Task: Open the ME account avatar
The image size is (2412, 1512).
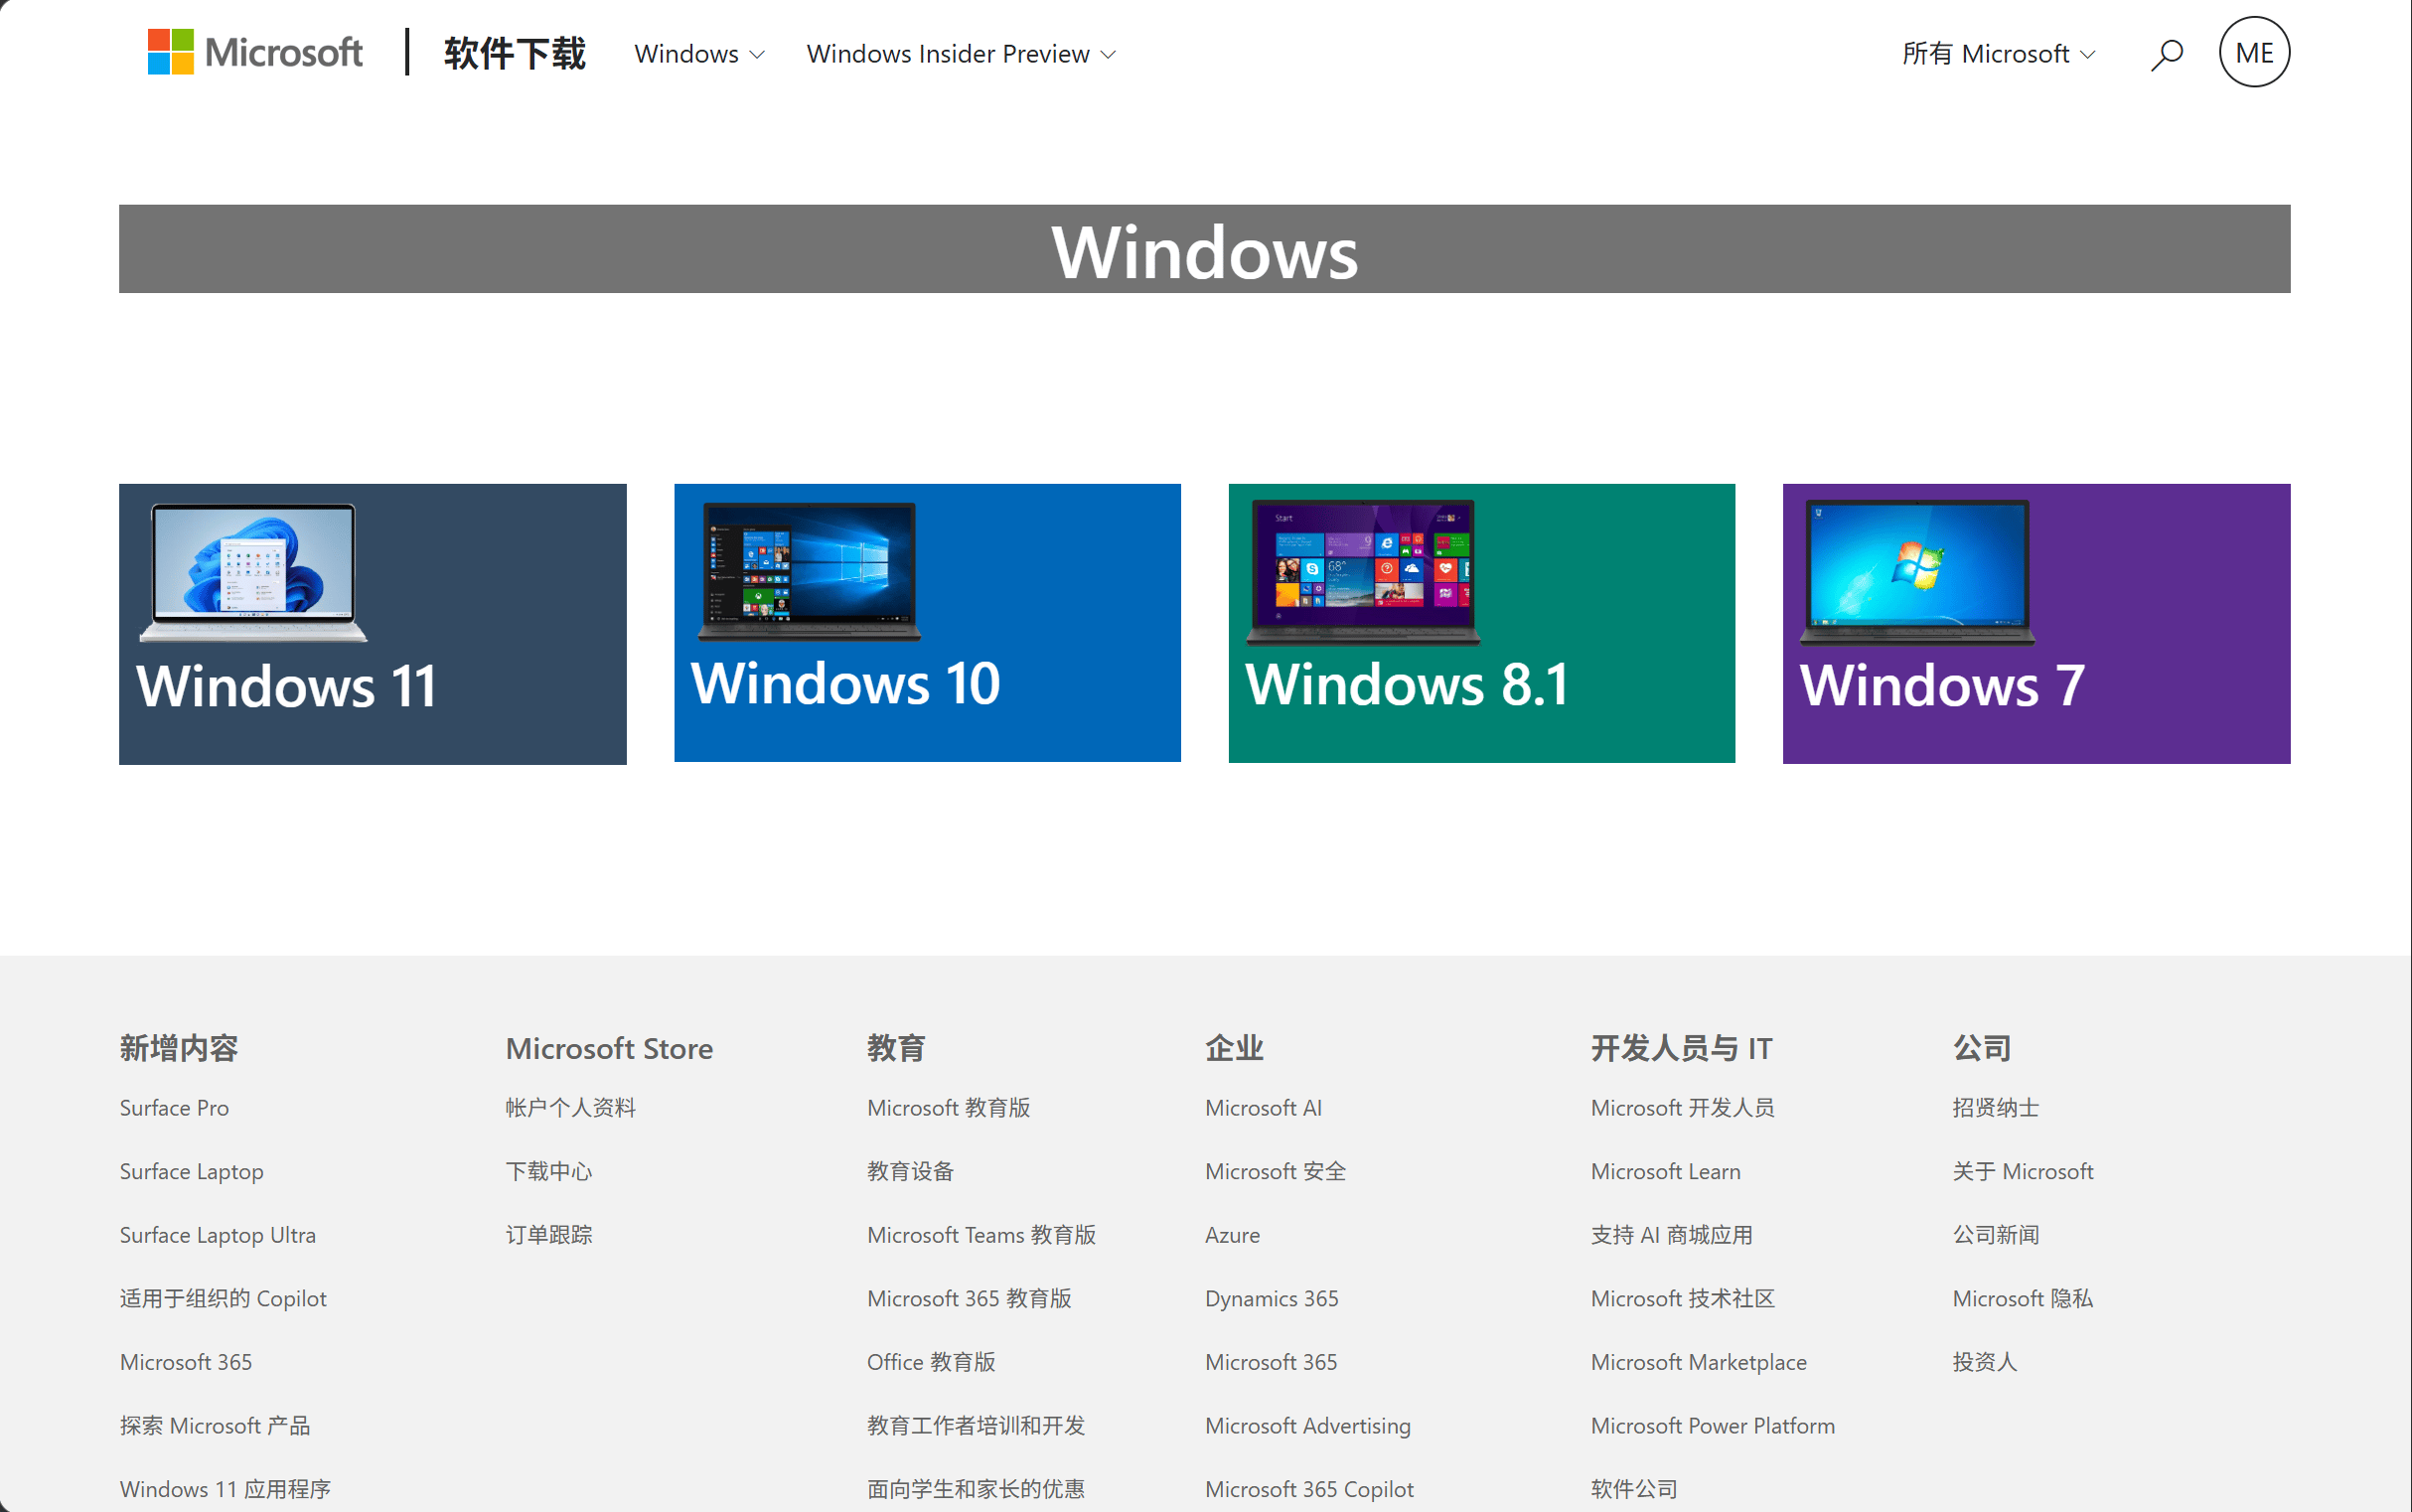Action: click(2254, 52)
